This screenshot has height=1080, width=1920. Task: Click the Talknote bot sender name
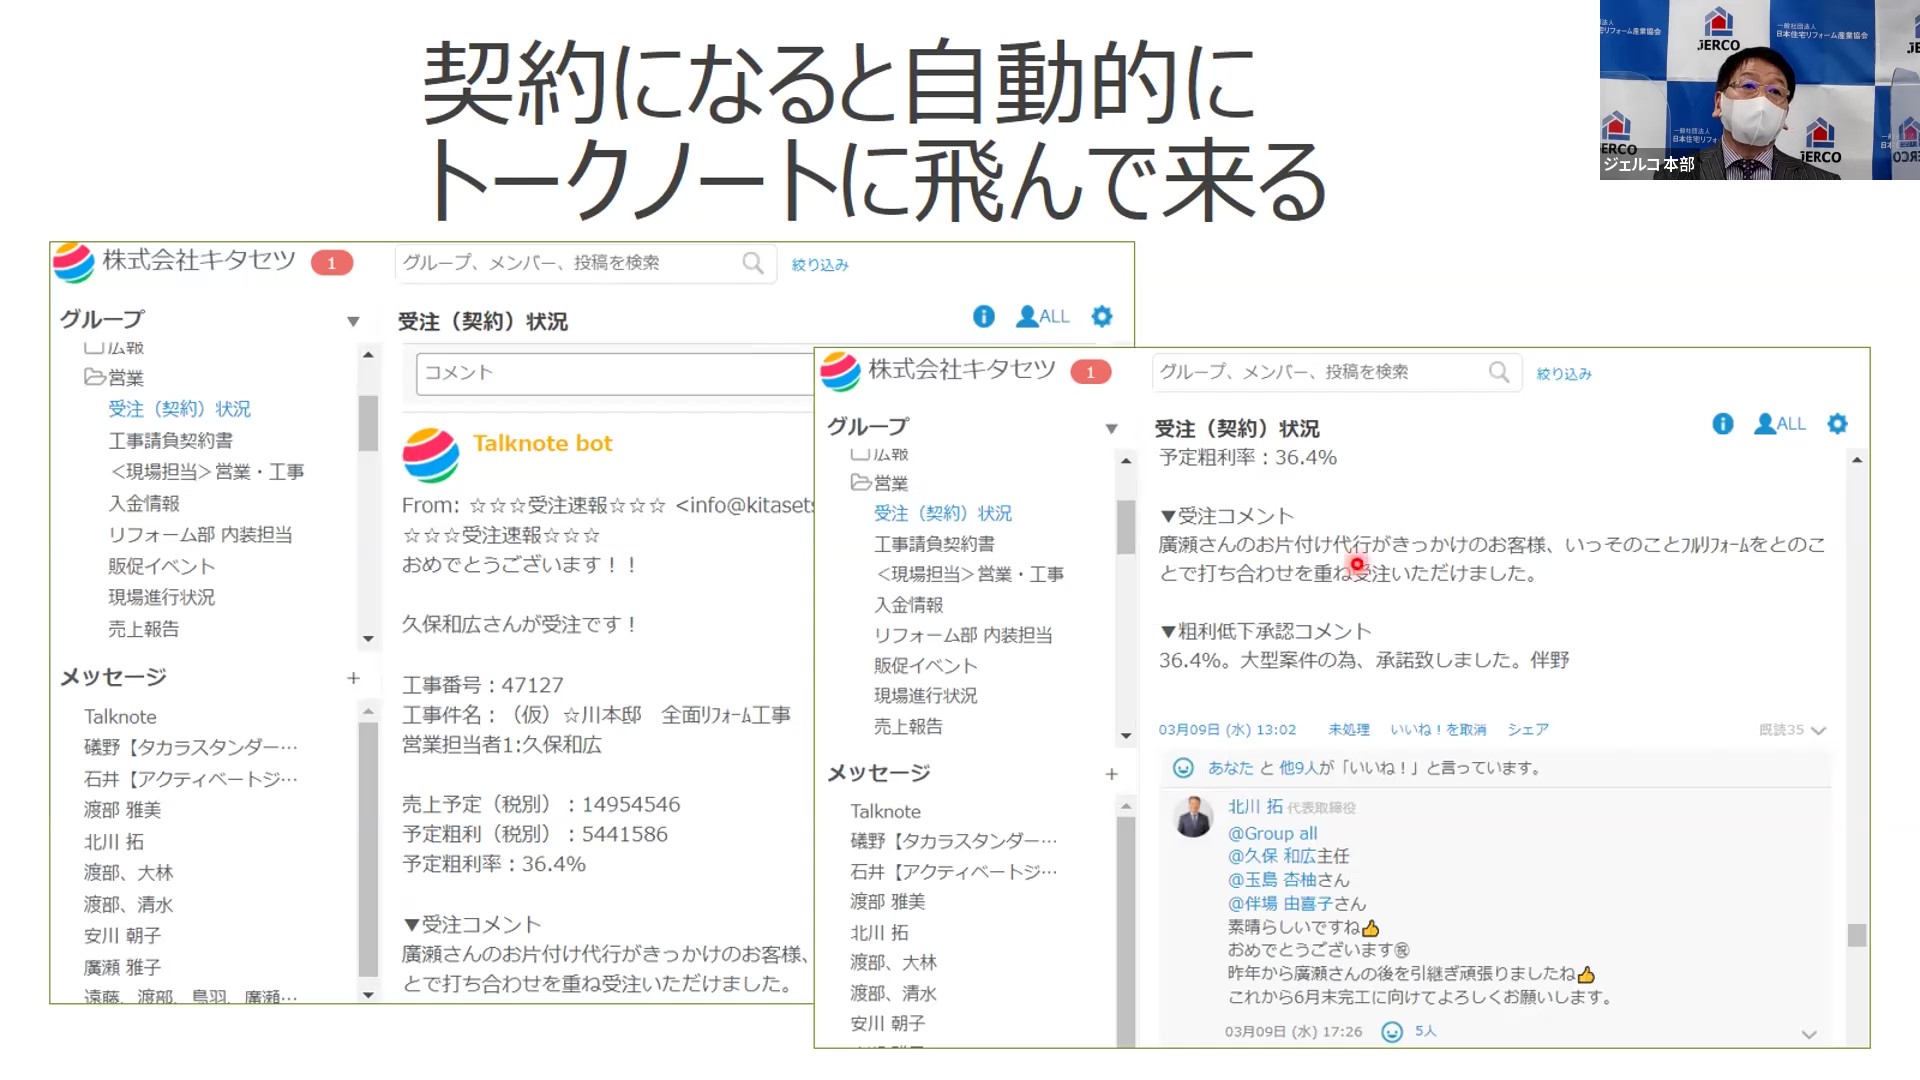[542, 443]
